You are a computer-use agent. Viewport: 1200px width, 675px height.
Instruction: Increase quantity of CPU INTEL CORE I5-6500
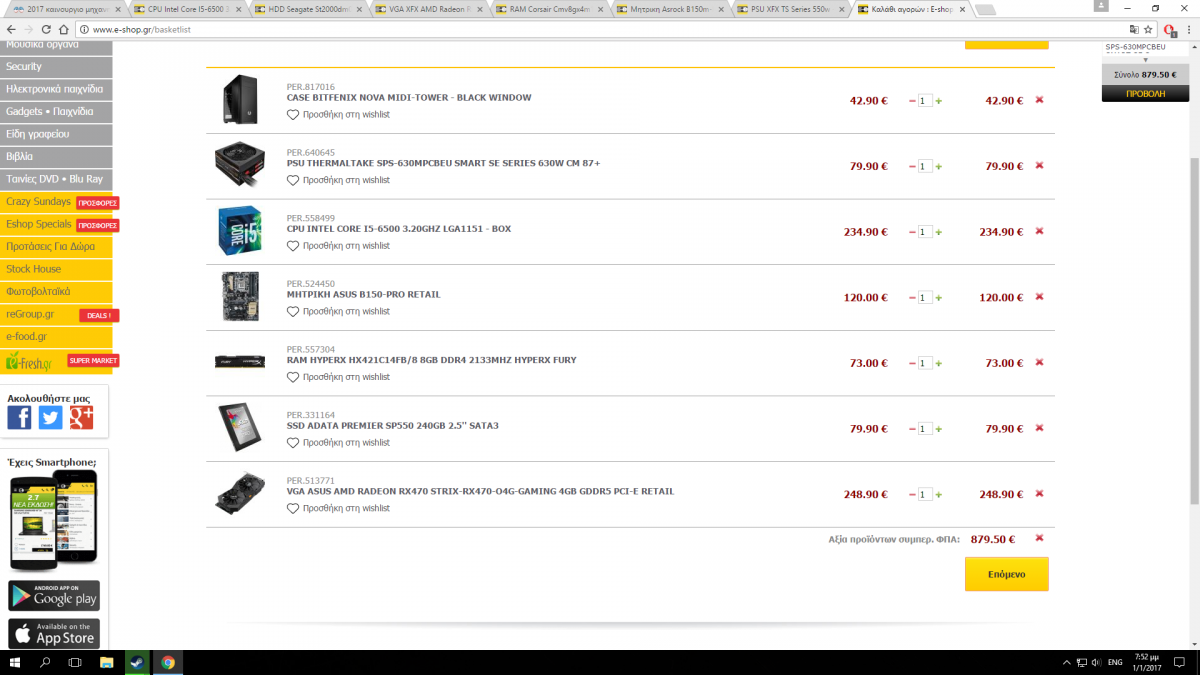click(939, 232)
